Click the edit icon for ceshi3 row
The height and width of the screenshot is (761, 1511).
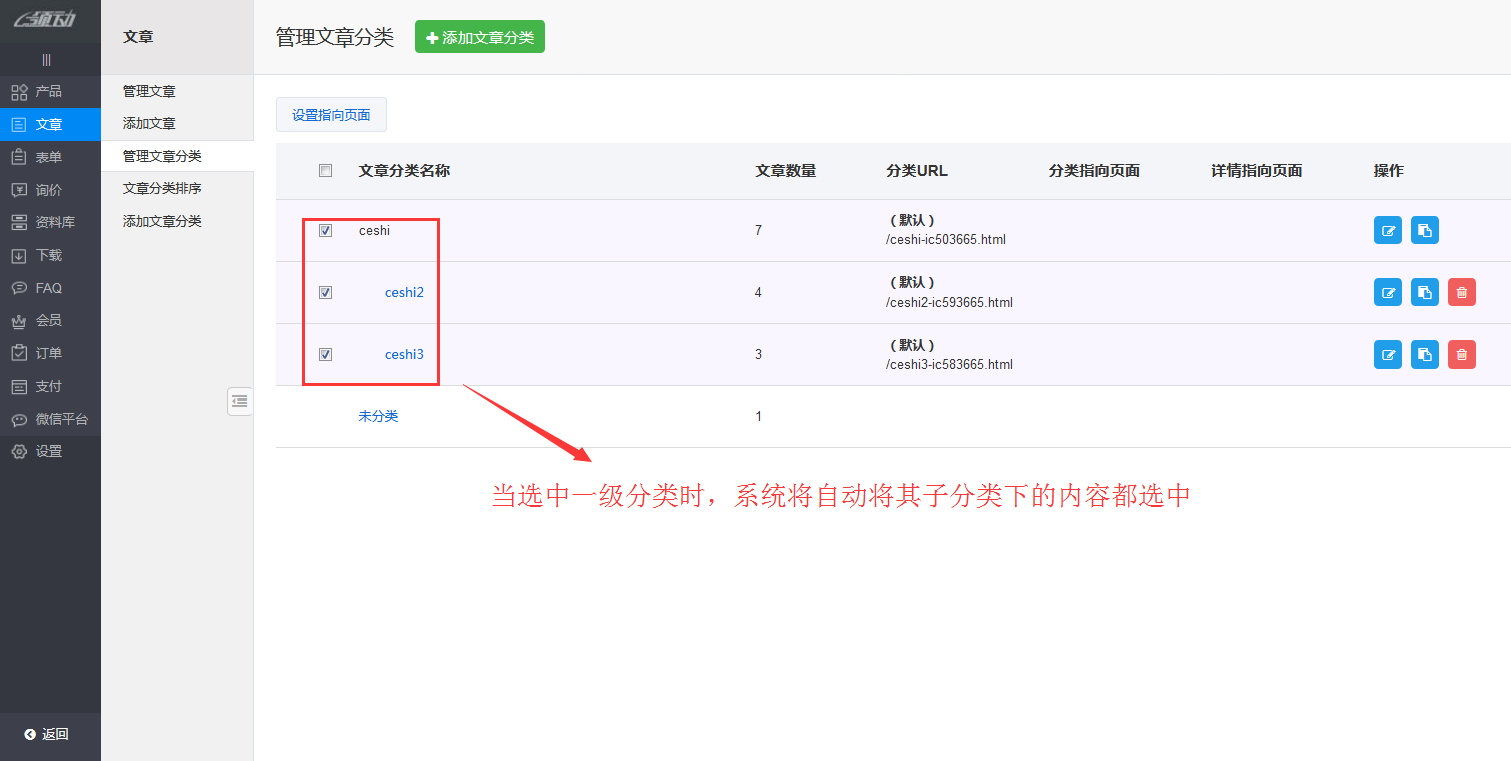1387,354
